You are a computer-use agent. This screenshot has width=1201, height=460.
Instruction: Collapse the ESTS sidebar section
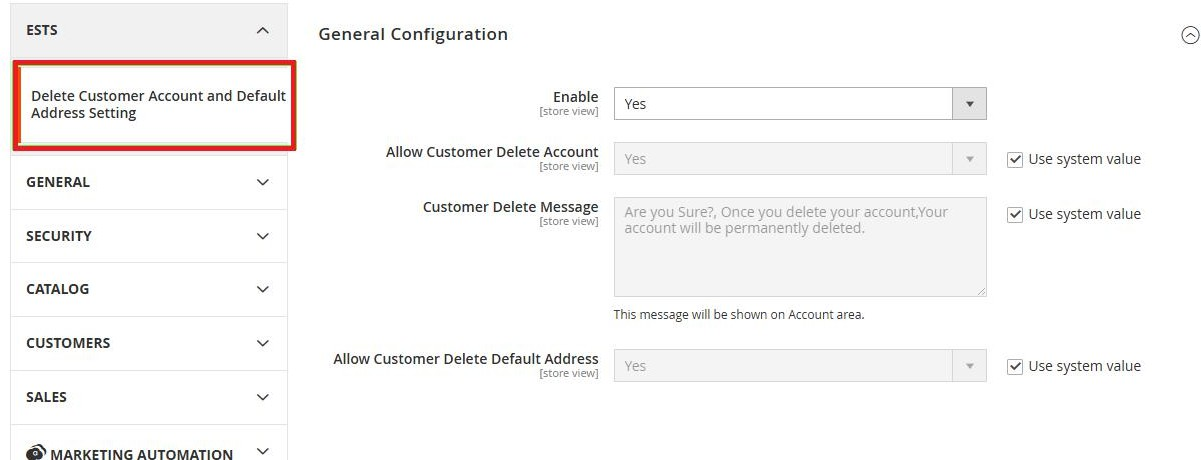click(262, 30)
